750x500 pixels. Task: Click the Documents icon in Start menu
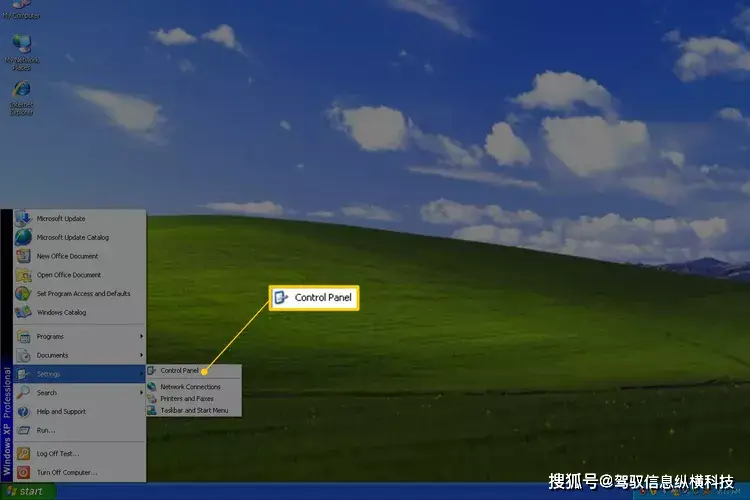[x=23, y=355]
